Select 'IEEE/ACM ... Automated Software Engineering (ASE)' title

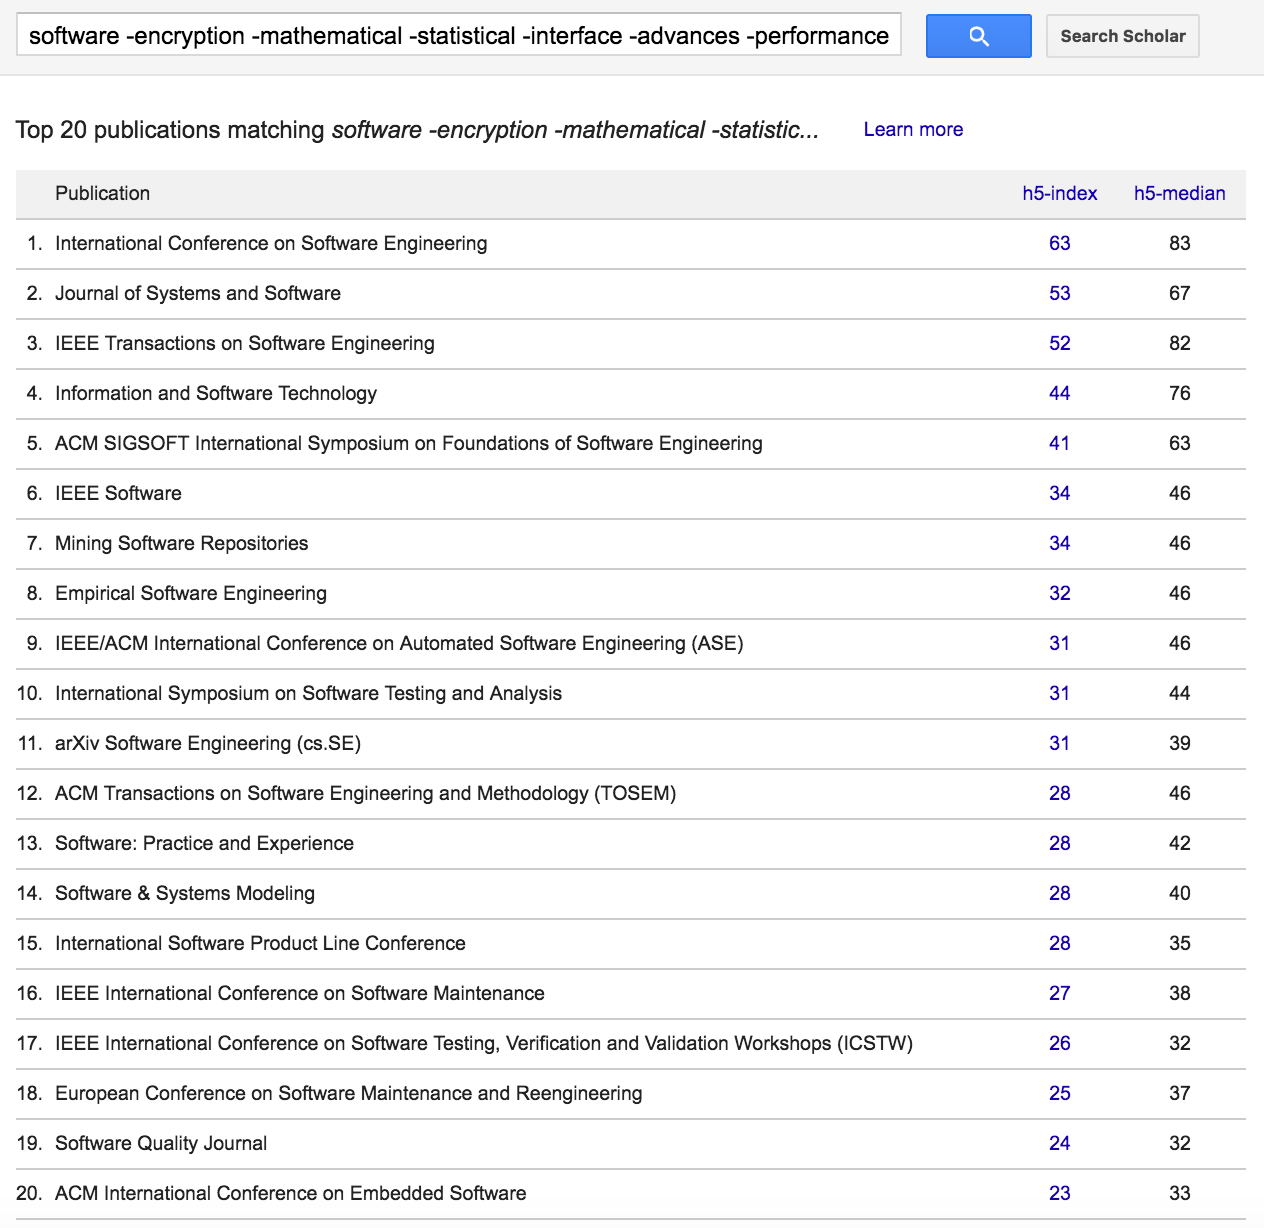[x=399, y=643]
